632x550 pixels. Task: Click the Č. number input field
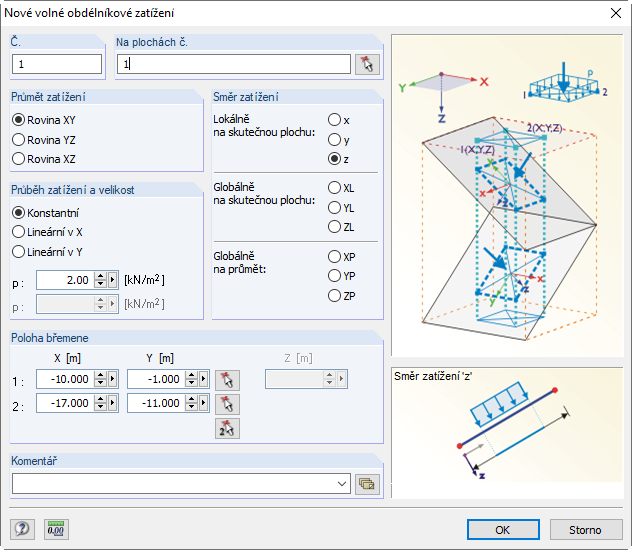point(57,64)
